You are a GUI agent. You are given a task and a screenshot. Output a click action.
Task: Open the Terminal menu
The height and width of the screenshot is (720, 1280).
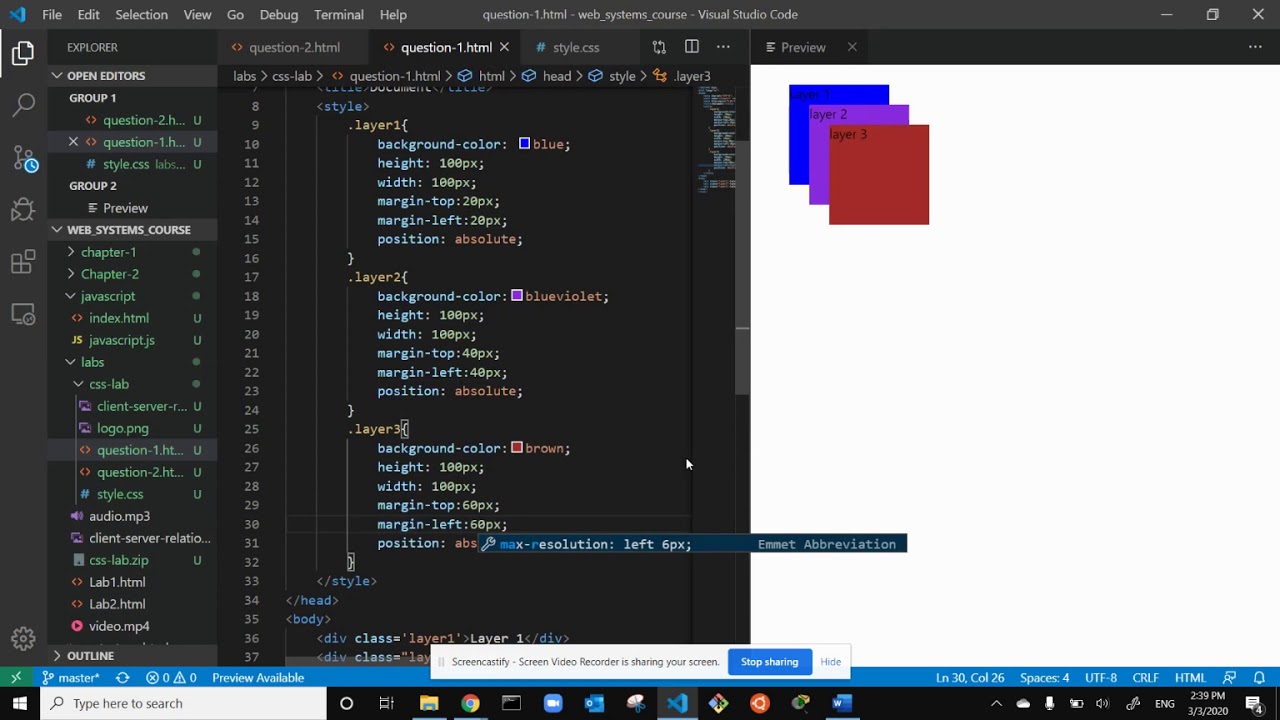click(x=339, y=15)
